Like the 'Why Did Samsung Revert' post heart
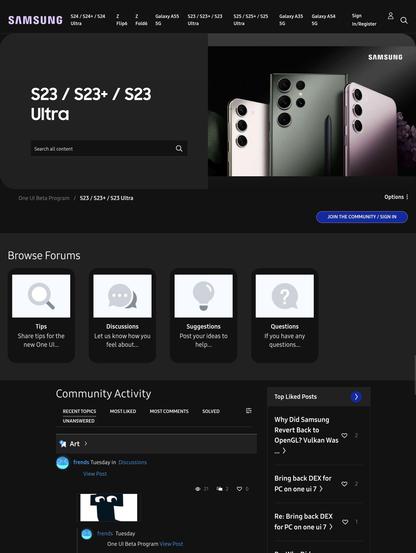This screenshot has height=553, width=416. [344, 435]
